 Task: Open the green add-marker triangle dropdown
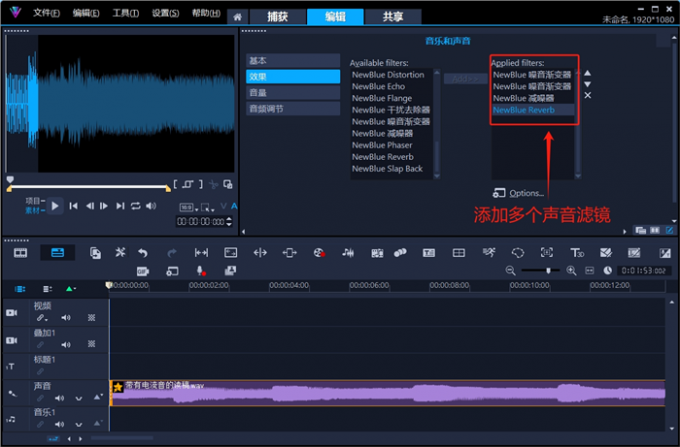[71, 289]
